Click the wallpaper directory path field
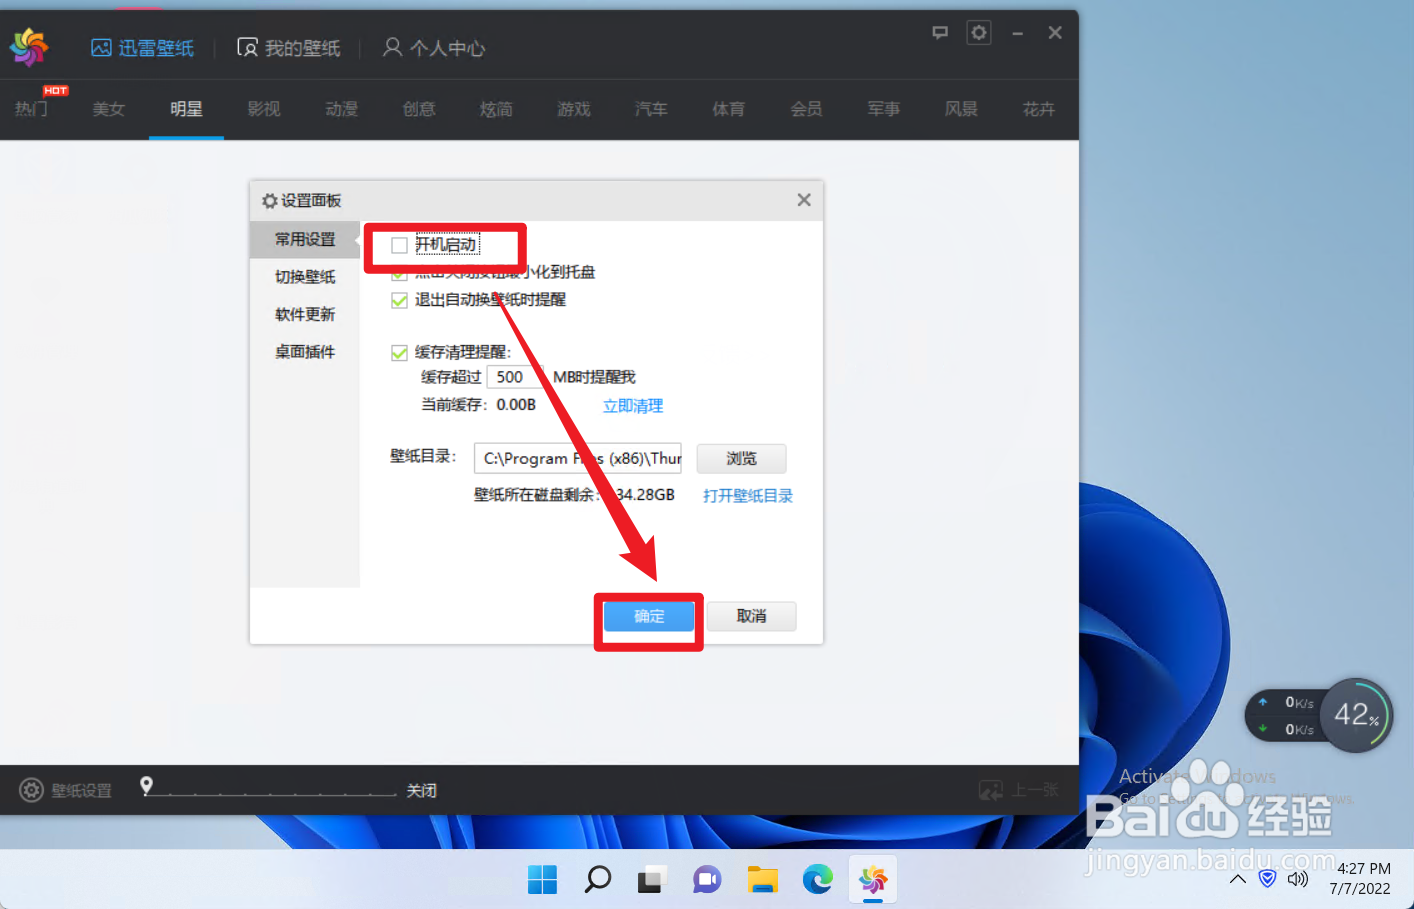 578,458
